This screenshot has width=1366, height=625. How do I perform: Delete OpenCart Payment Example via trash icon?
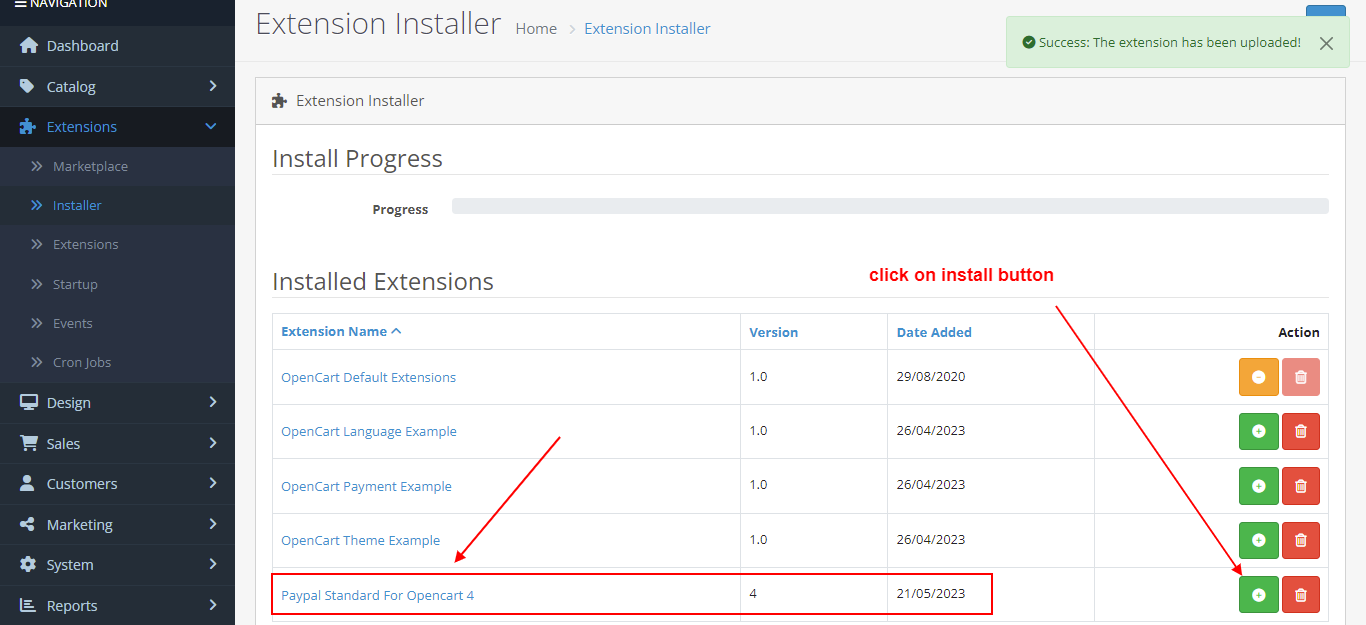click(x=1301, y=486)
